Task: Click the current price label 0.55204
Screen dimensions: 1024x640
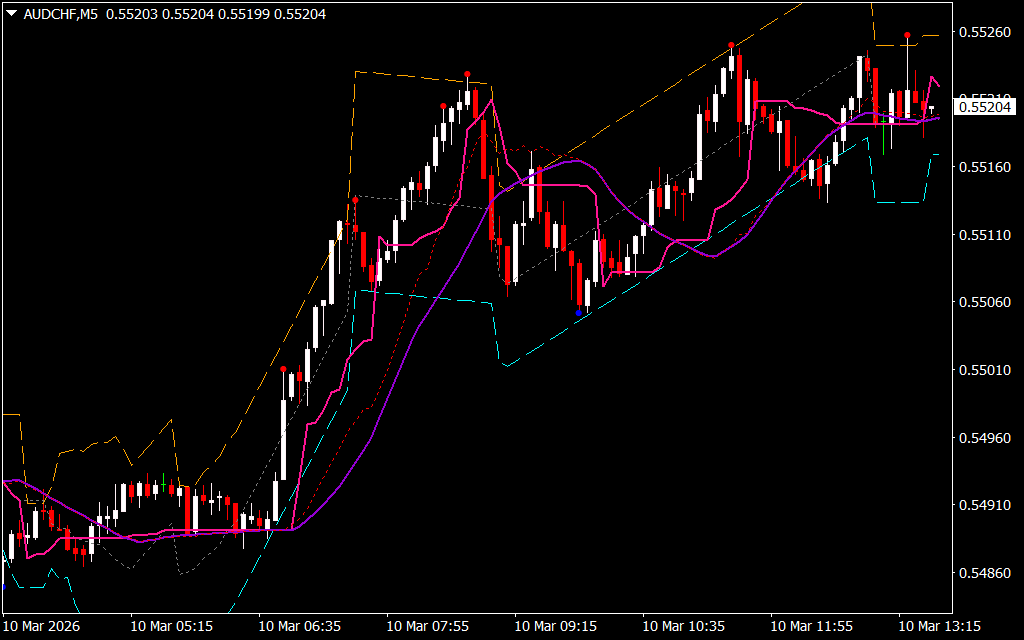Action: pos(985,106)
